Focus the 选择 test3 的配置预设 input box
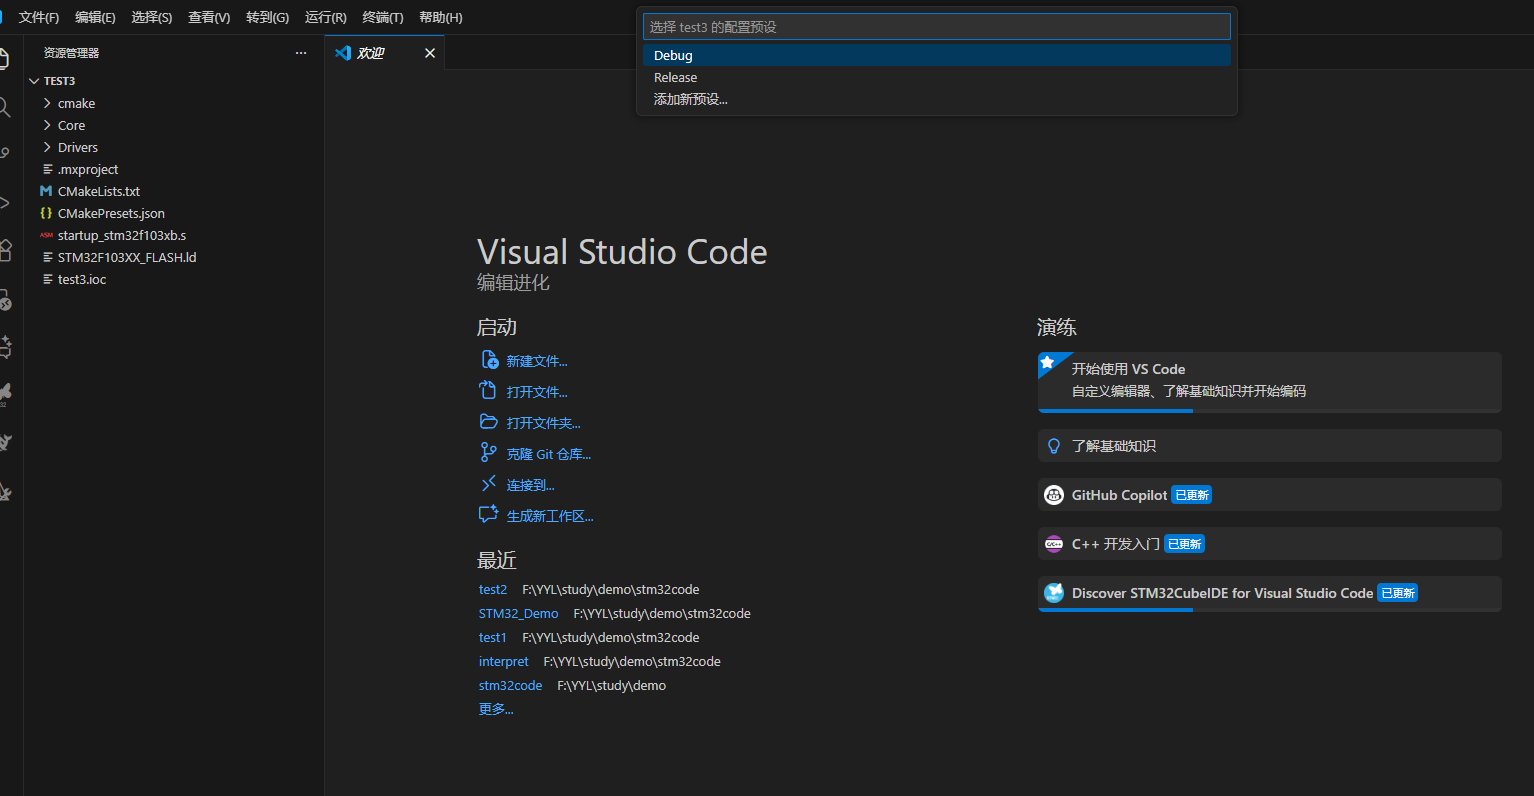This screenshot has width=1534, height=796. pyautogui.click(x=937, y=27)
